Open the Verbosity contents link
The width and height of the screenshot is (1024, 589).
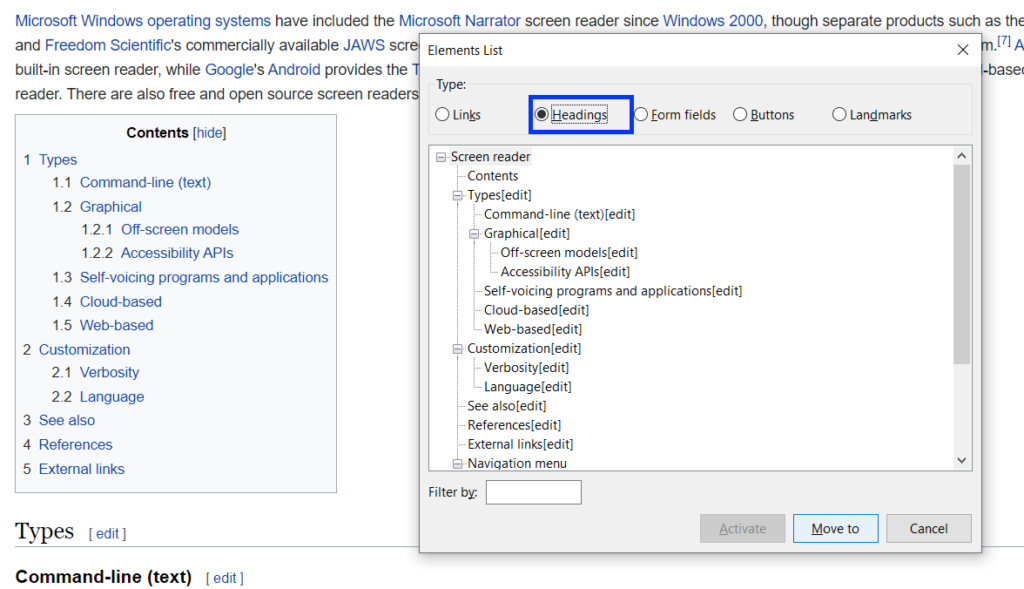pyautogui.click(x=109, y=373)
